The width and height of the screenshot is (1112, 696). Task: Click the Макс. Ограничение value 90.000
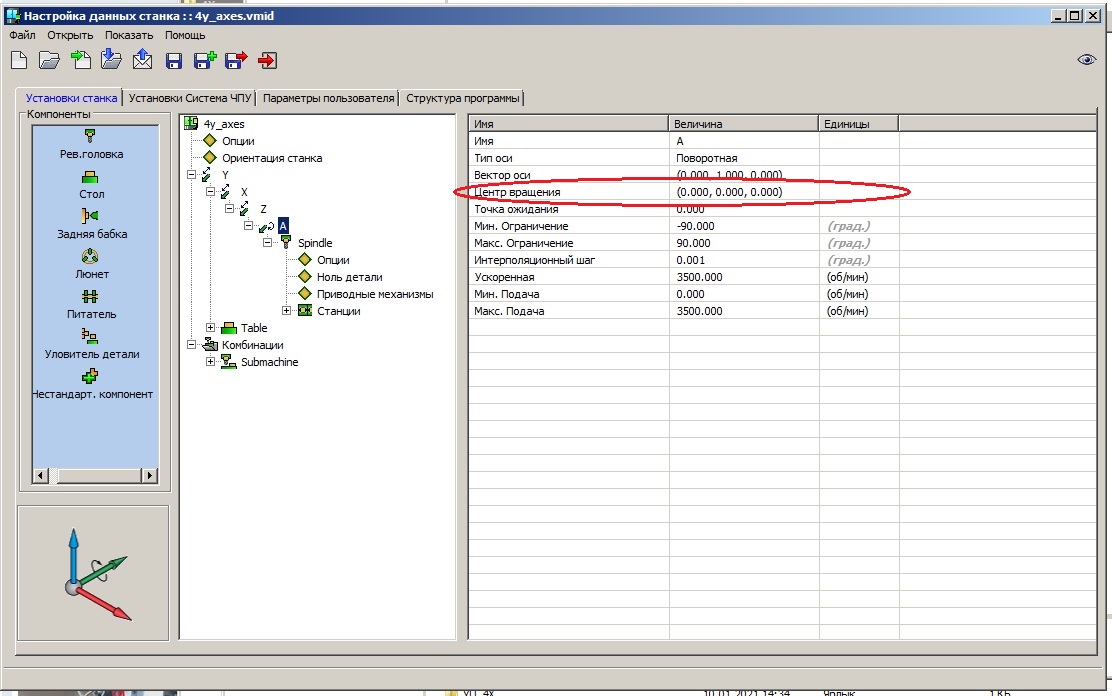(x=744, y=243)
